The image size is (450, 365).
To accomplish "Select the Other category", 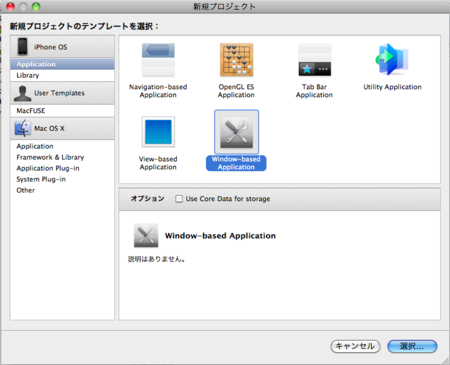I will [x=62, y=190].
